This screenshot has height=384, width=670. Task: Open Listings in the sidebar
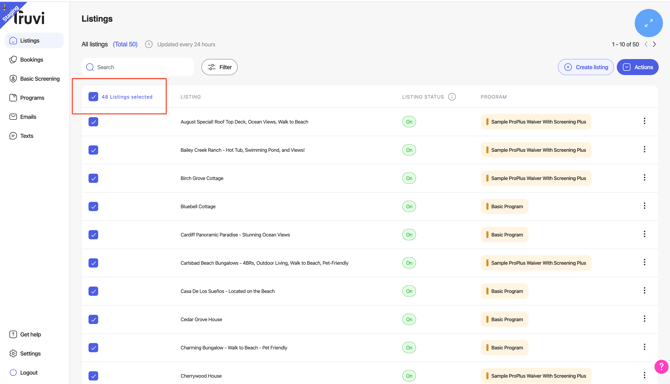point(34,41)
